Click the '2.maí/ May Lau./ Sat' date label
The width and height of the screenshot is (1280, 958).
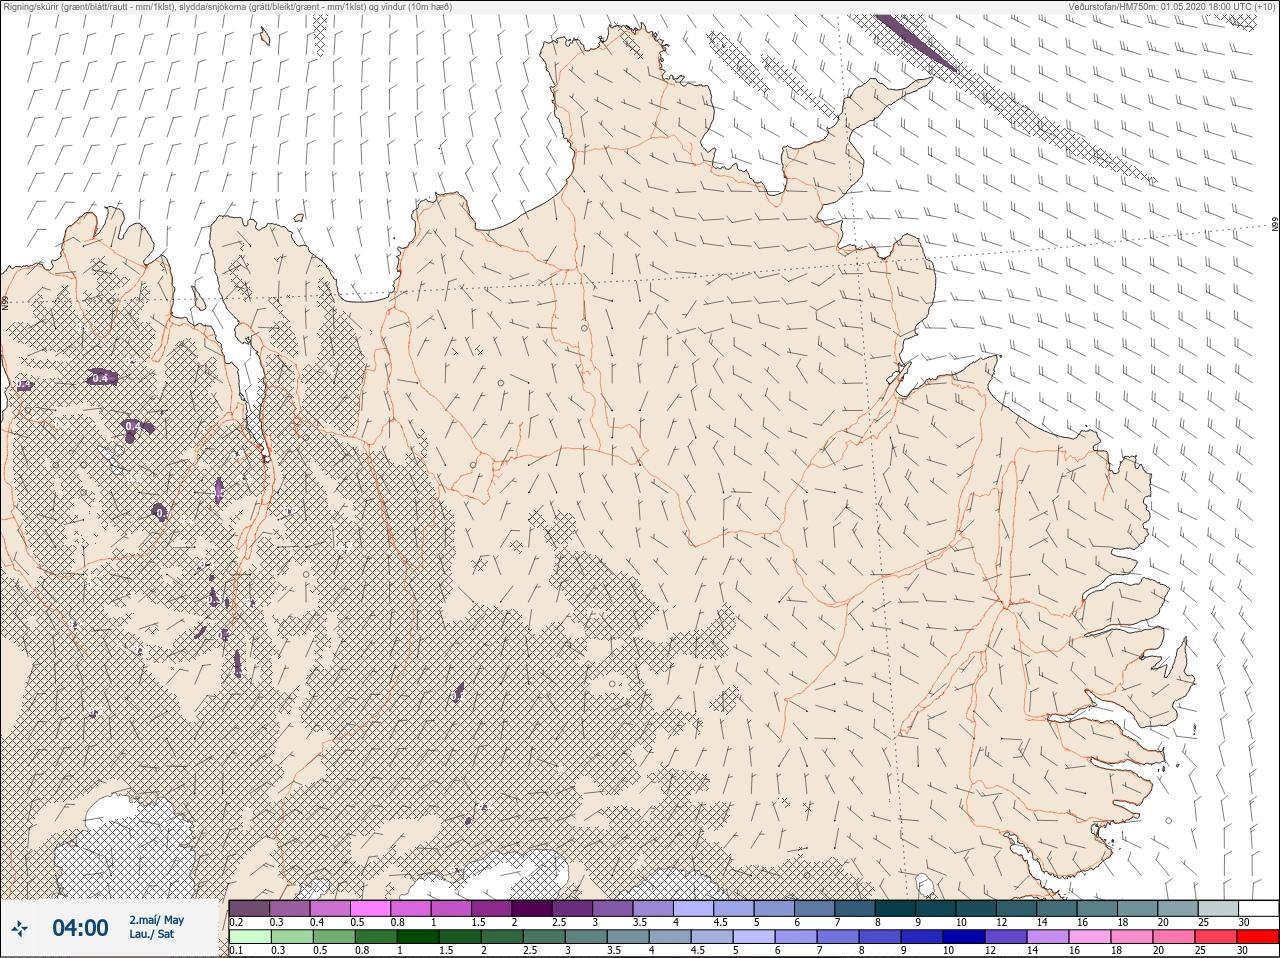click(x=157, y=927)
